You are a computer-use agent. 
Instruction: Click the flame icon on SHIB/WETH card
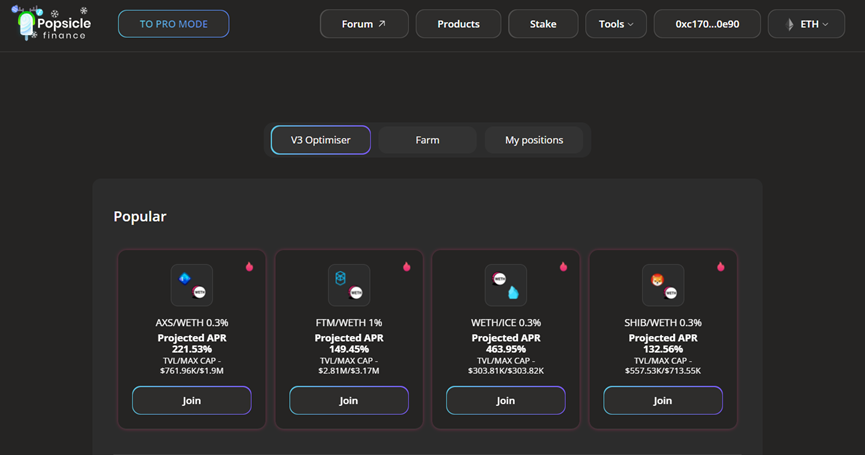pos(721,266)
